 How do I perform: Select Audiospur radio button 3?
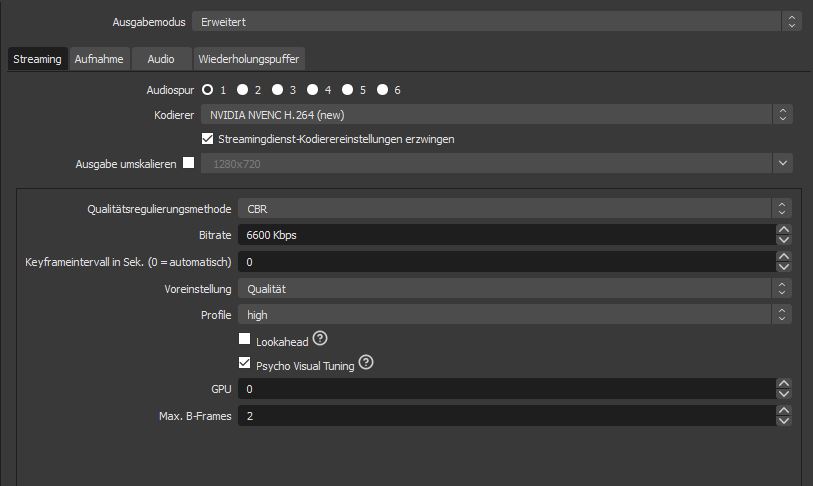(277, 90)
